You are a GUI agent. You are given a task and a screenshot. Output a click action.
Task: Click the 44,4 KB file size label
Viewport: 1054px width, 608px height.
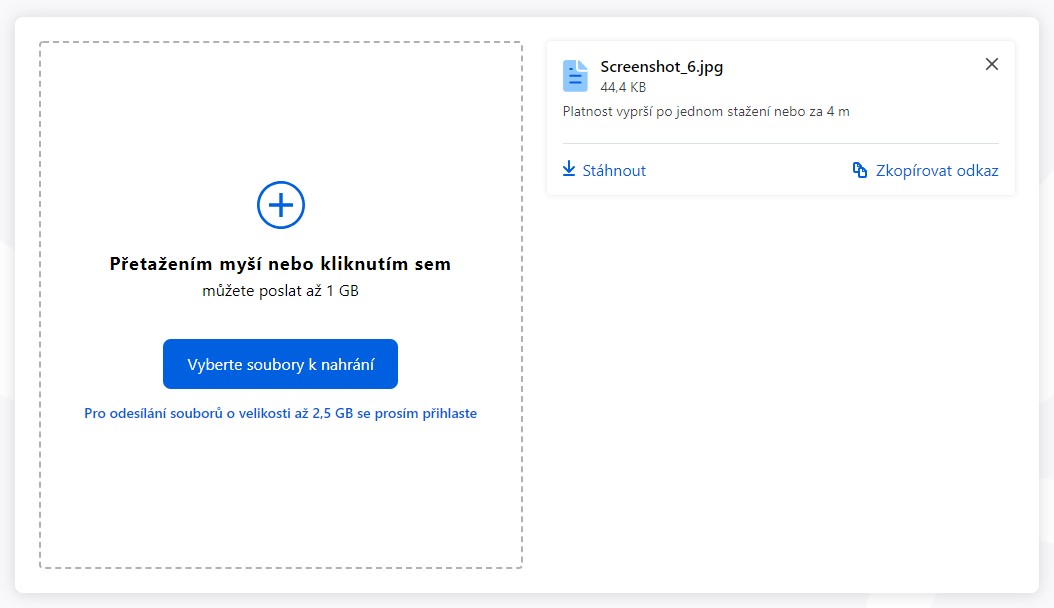(x=623, y=87)
